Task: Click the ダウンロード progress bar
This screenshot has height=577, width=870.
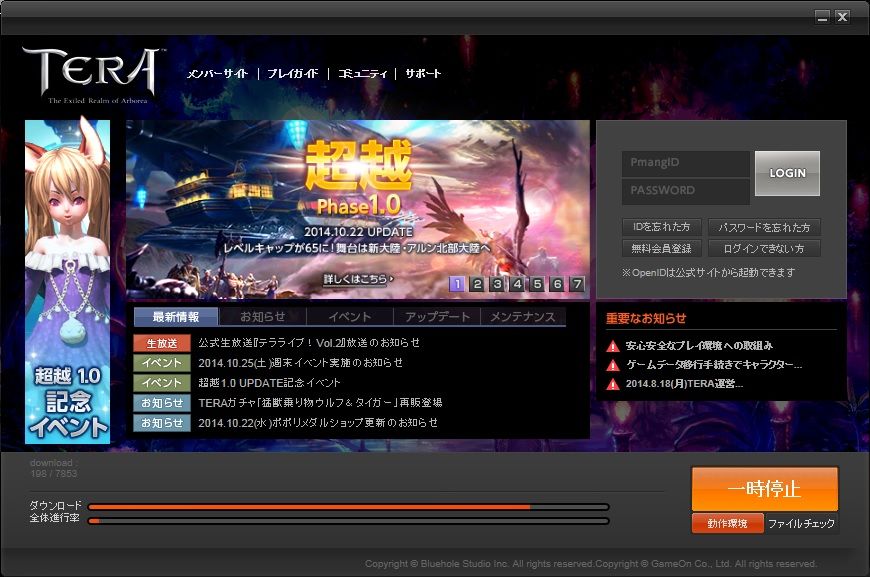Action: 348,507
